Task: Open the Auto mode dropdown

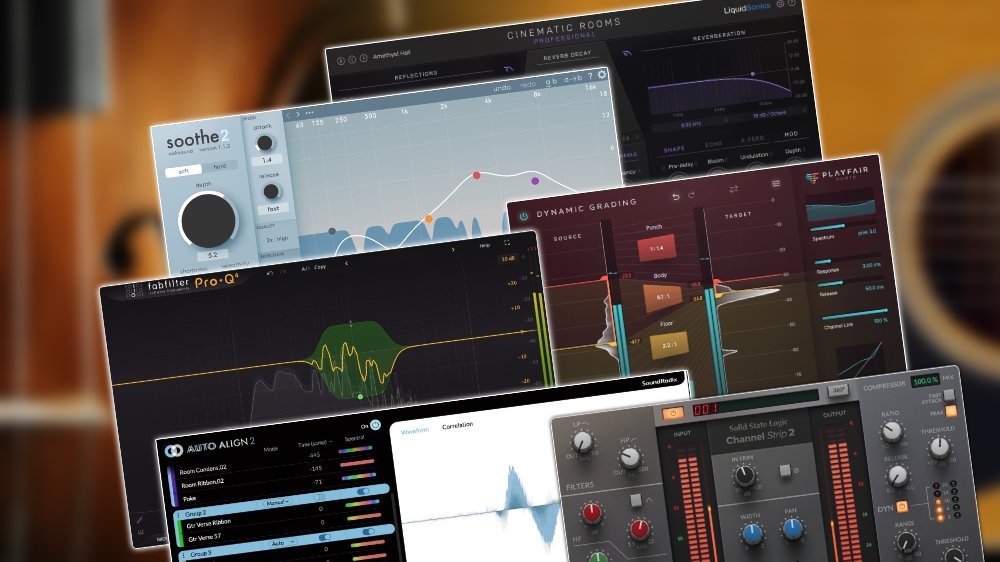Action: pyautogui.click(x=283, y=543)
